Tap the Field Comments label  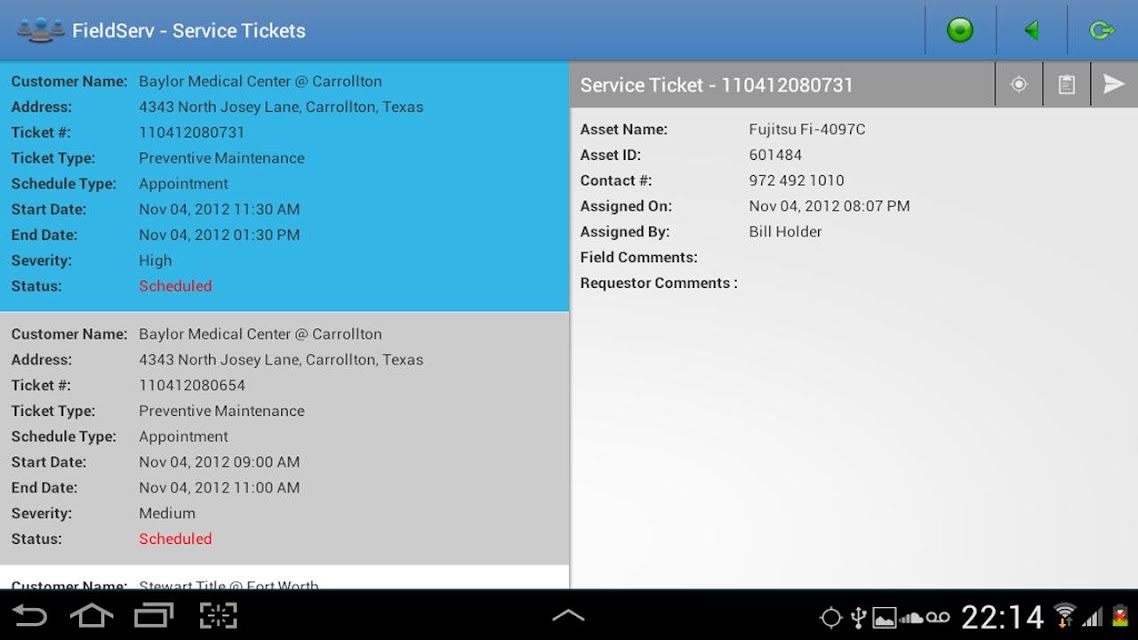click(x=639, y=258)
